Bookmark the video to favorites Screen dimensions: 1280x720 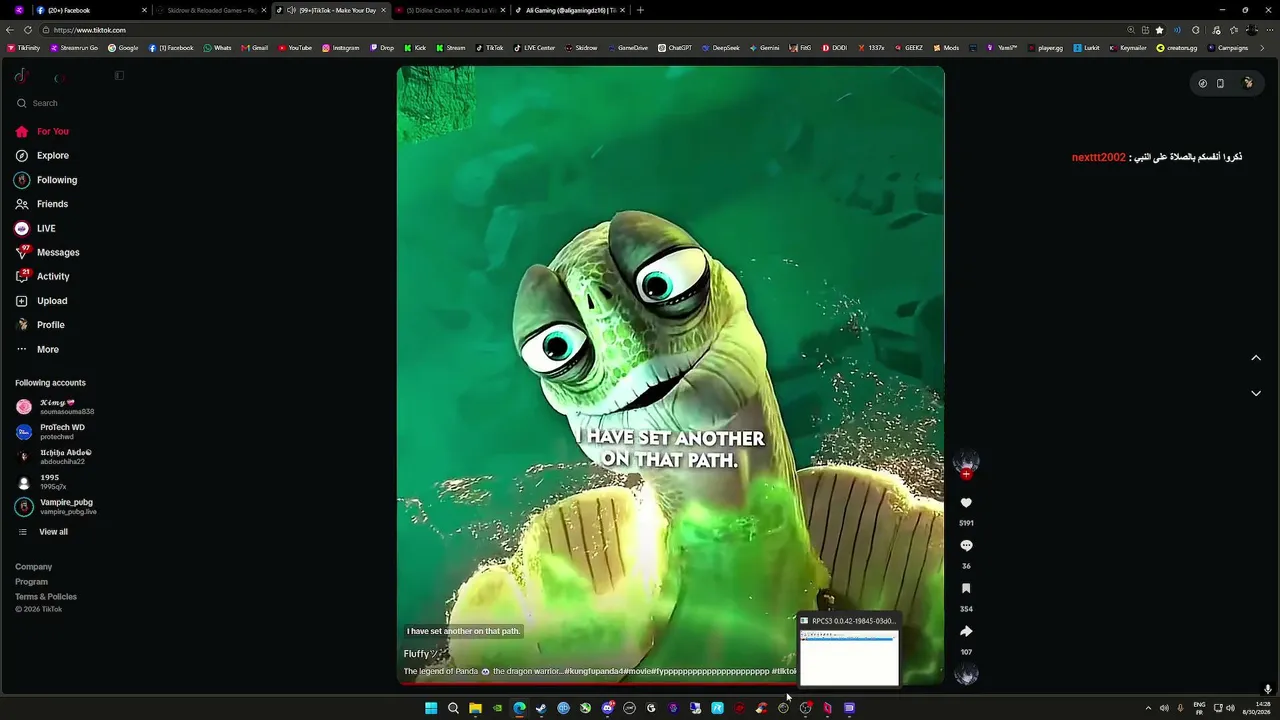[x=966, y=589]
